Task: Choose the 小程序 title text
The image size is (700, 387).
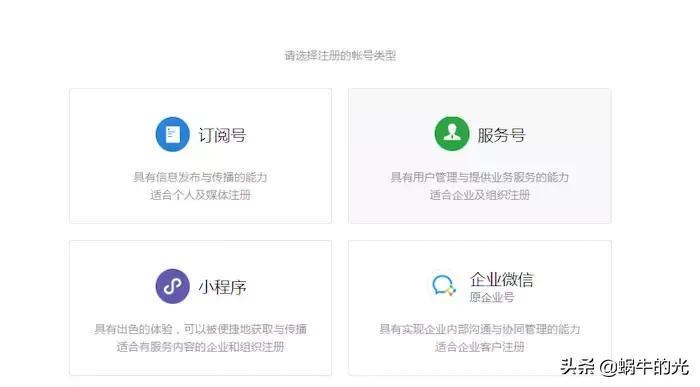Action: pyautogui.click(x=222, y=287)
